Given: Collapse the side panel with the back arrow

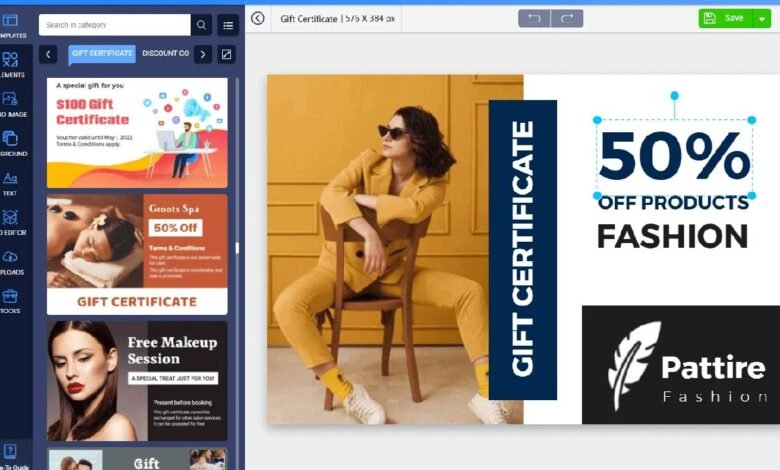Looking at the screenshot, I should click(258, 18).
